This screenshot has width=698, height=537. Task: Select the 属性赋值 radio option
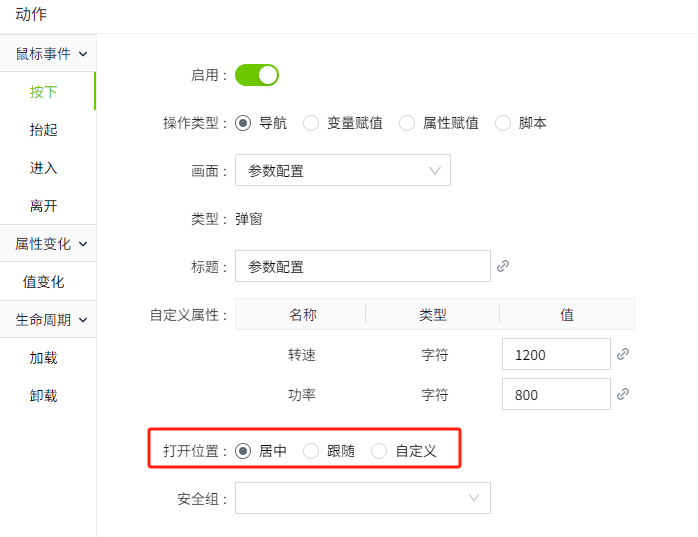click(x=407, y=123)
